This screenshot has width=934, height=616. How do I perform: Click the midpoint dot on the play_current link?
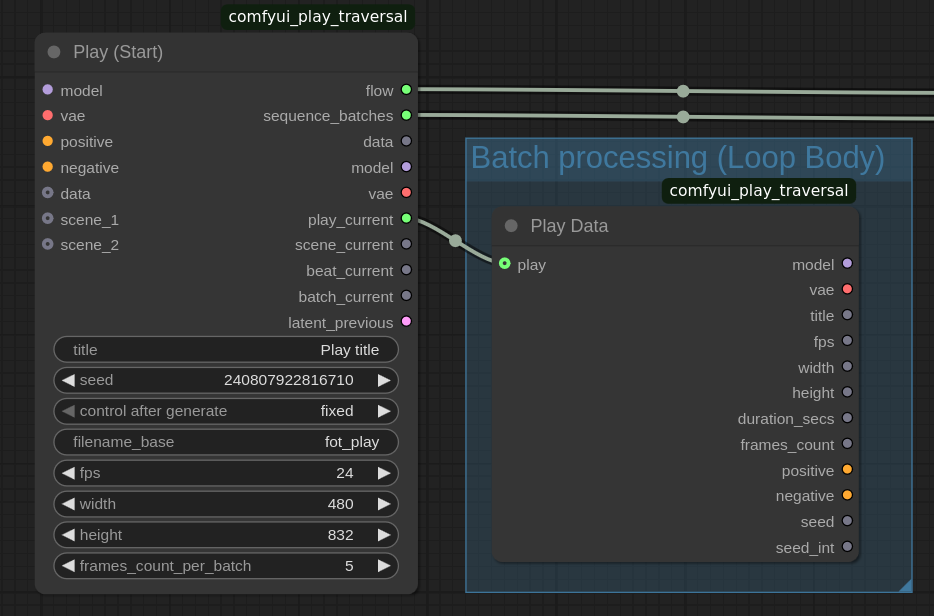tap(456, 241)
